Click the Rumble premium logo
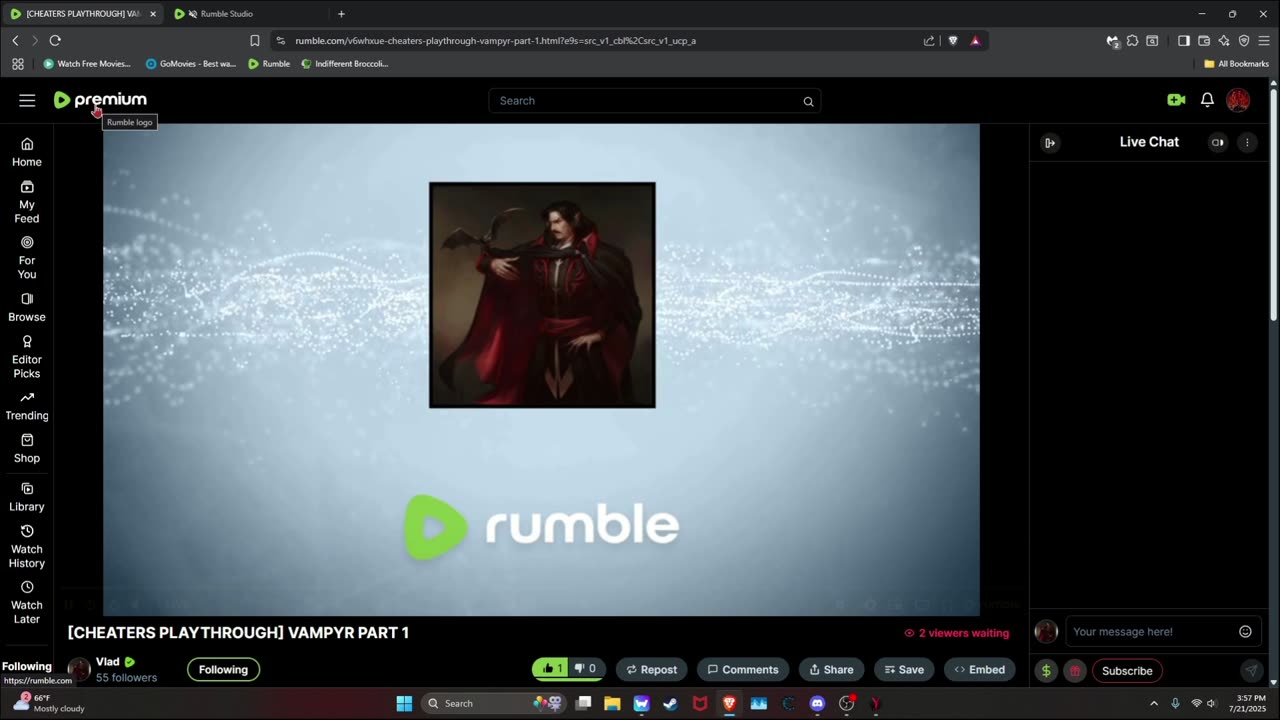 (100, 100)
